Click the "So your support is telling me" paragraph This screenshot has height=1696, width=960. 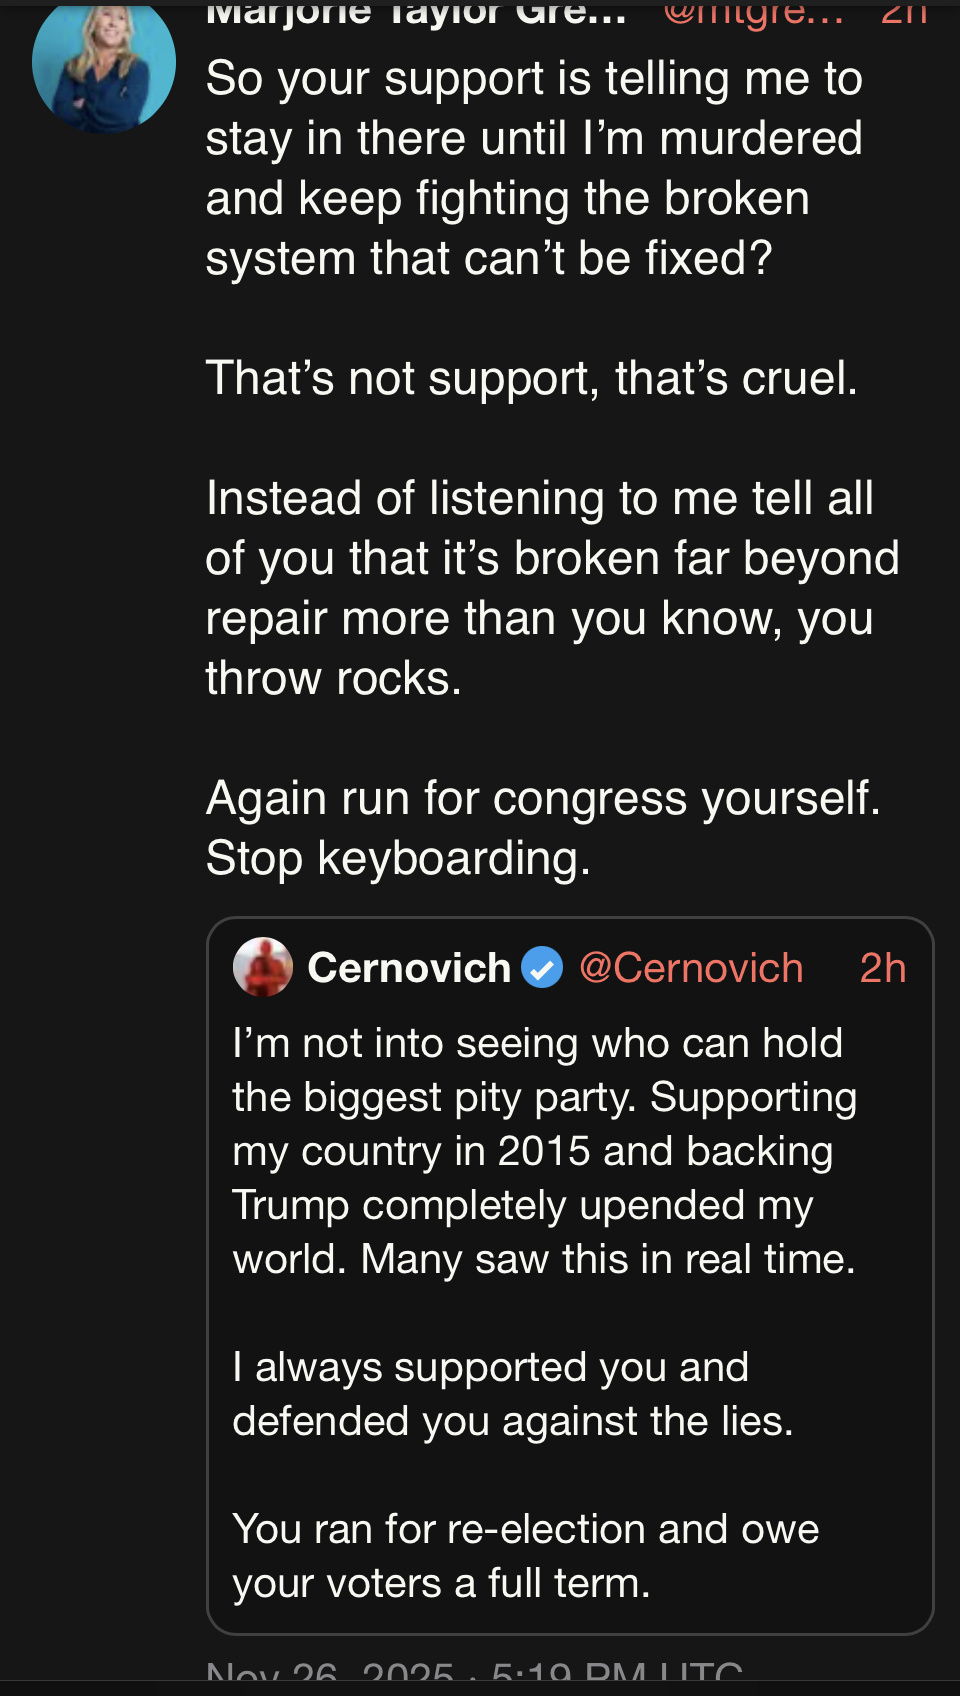[534, 168]
